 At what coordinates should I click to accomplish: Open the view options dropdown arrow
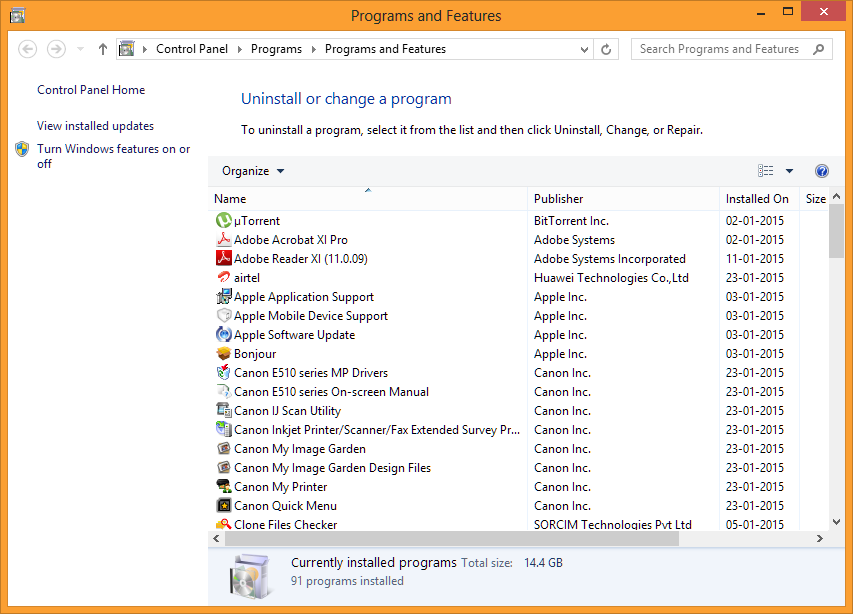coord(789,171)
